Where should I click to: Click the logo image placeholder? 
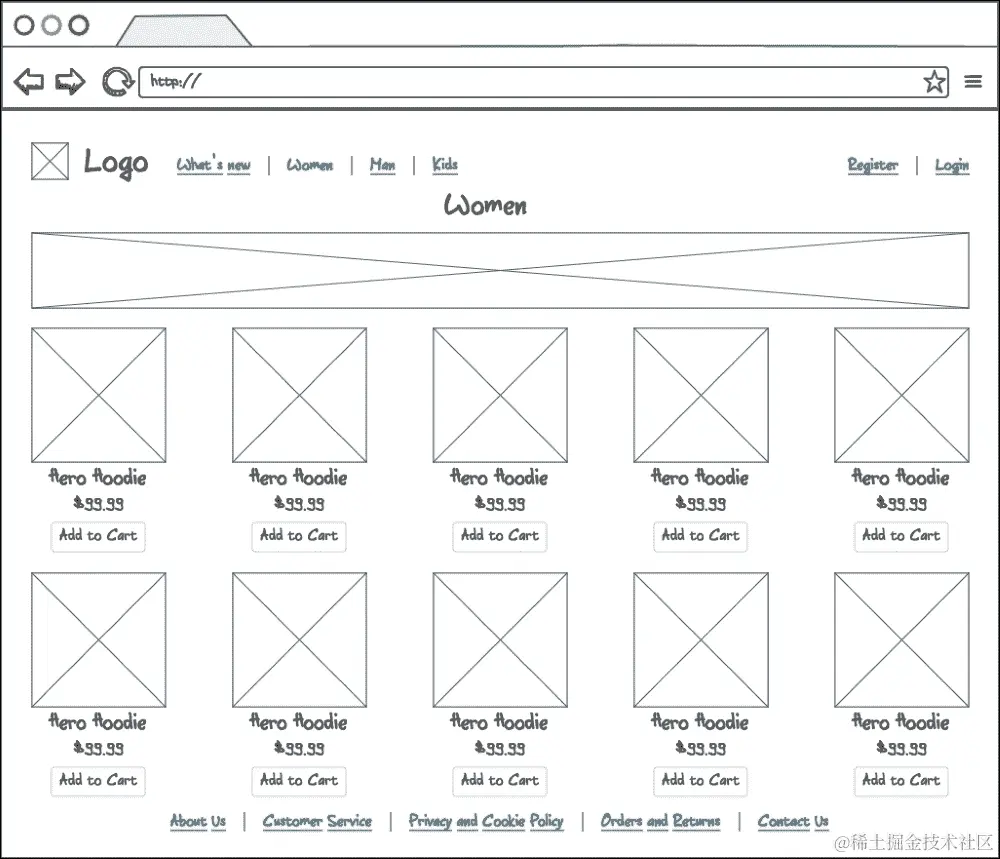click(x=50, y=161)
